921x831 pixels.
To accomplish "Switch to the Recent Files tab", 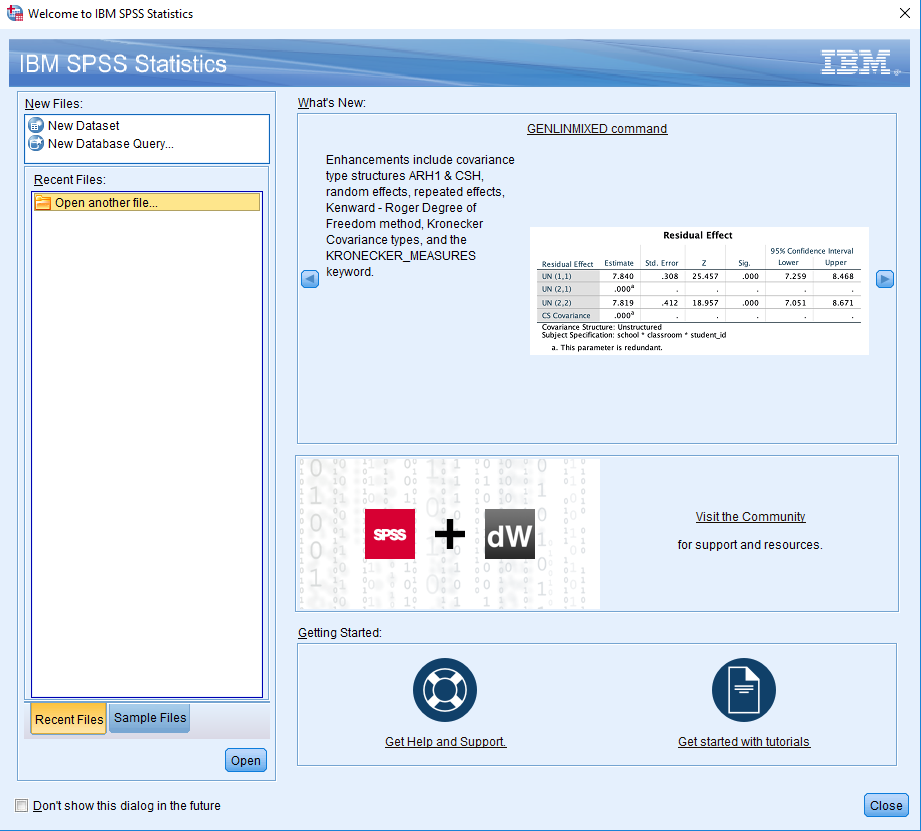I will click(69, 719).
